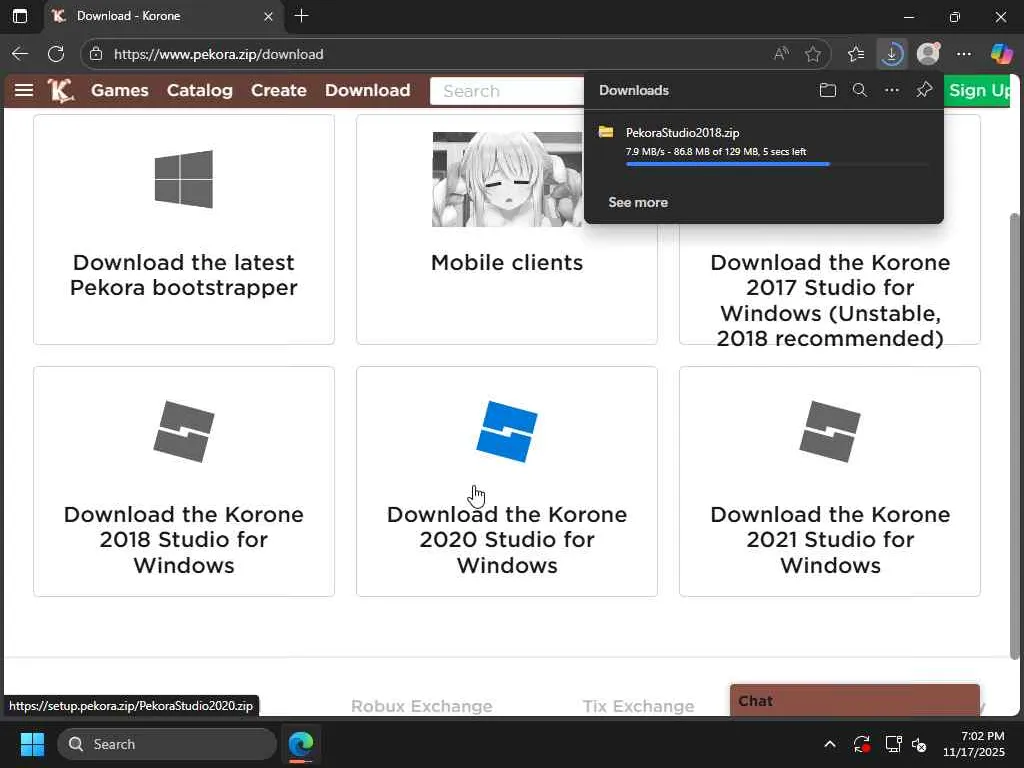1024x768 pixels.
Task: Open the Robux Exchange link
Action: (x=422, y=706)
